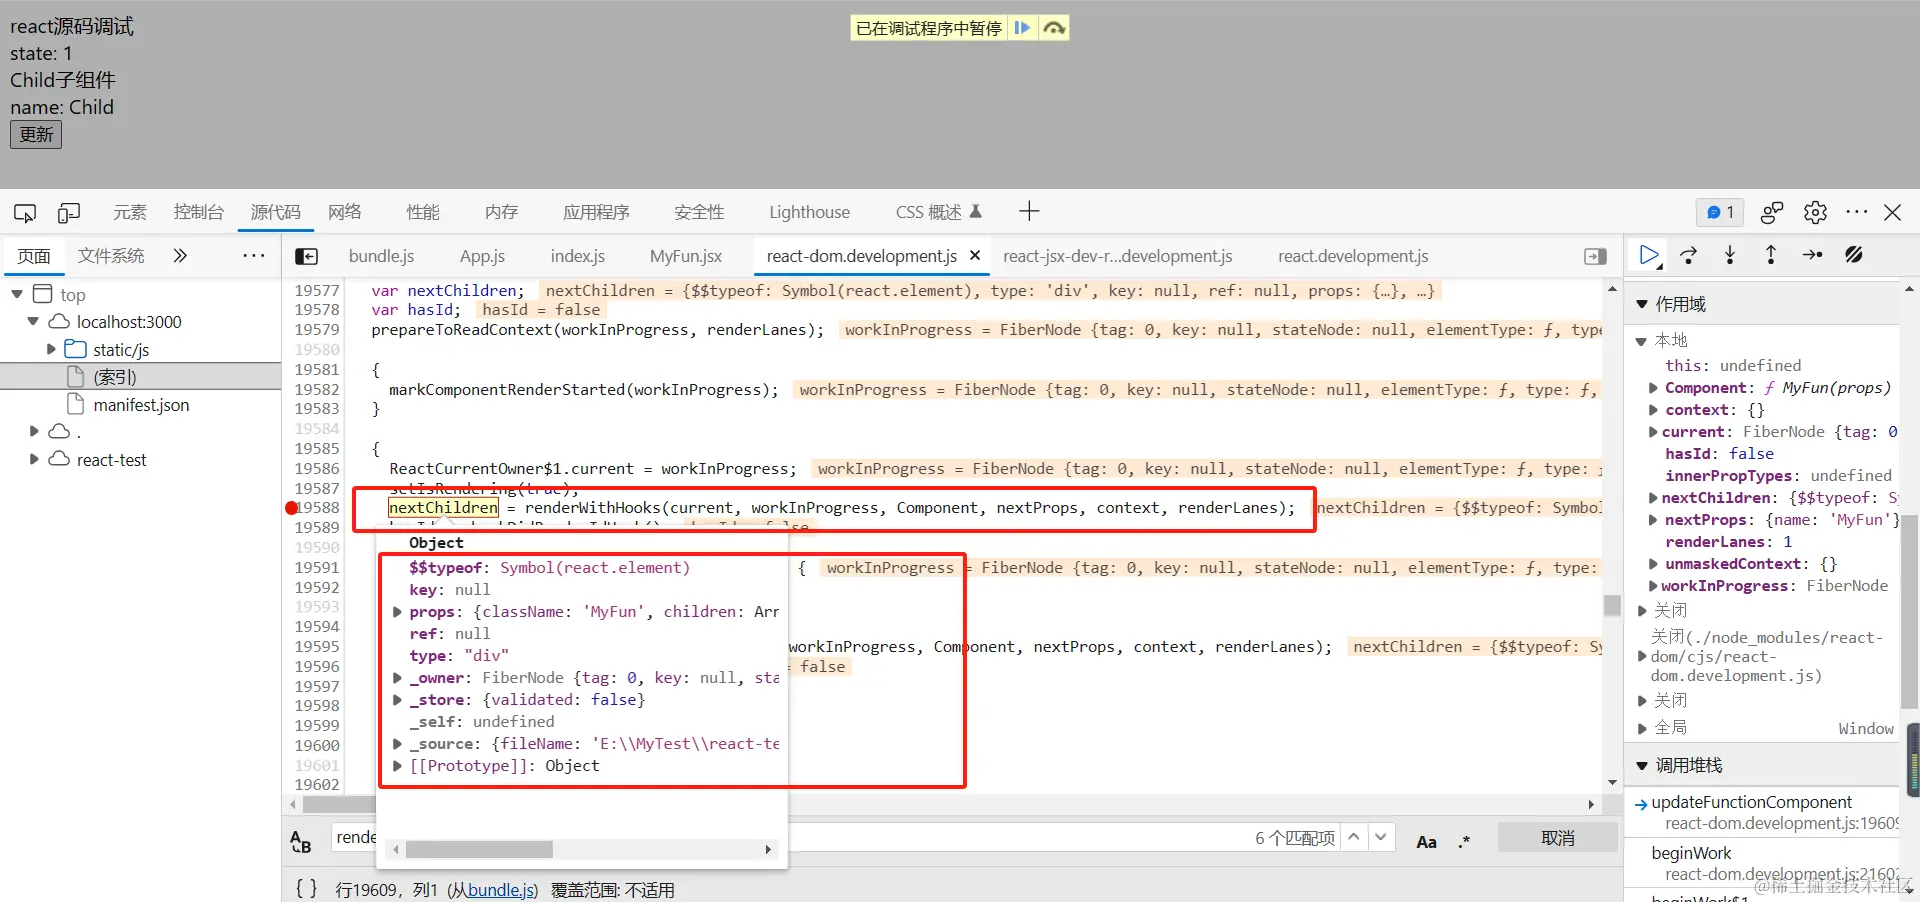Deactivate all breakpoints
Screen dimensions: 1920x902
point(1854,256)
